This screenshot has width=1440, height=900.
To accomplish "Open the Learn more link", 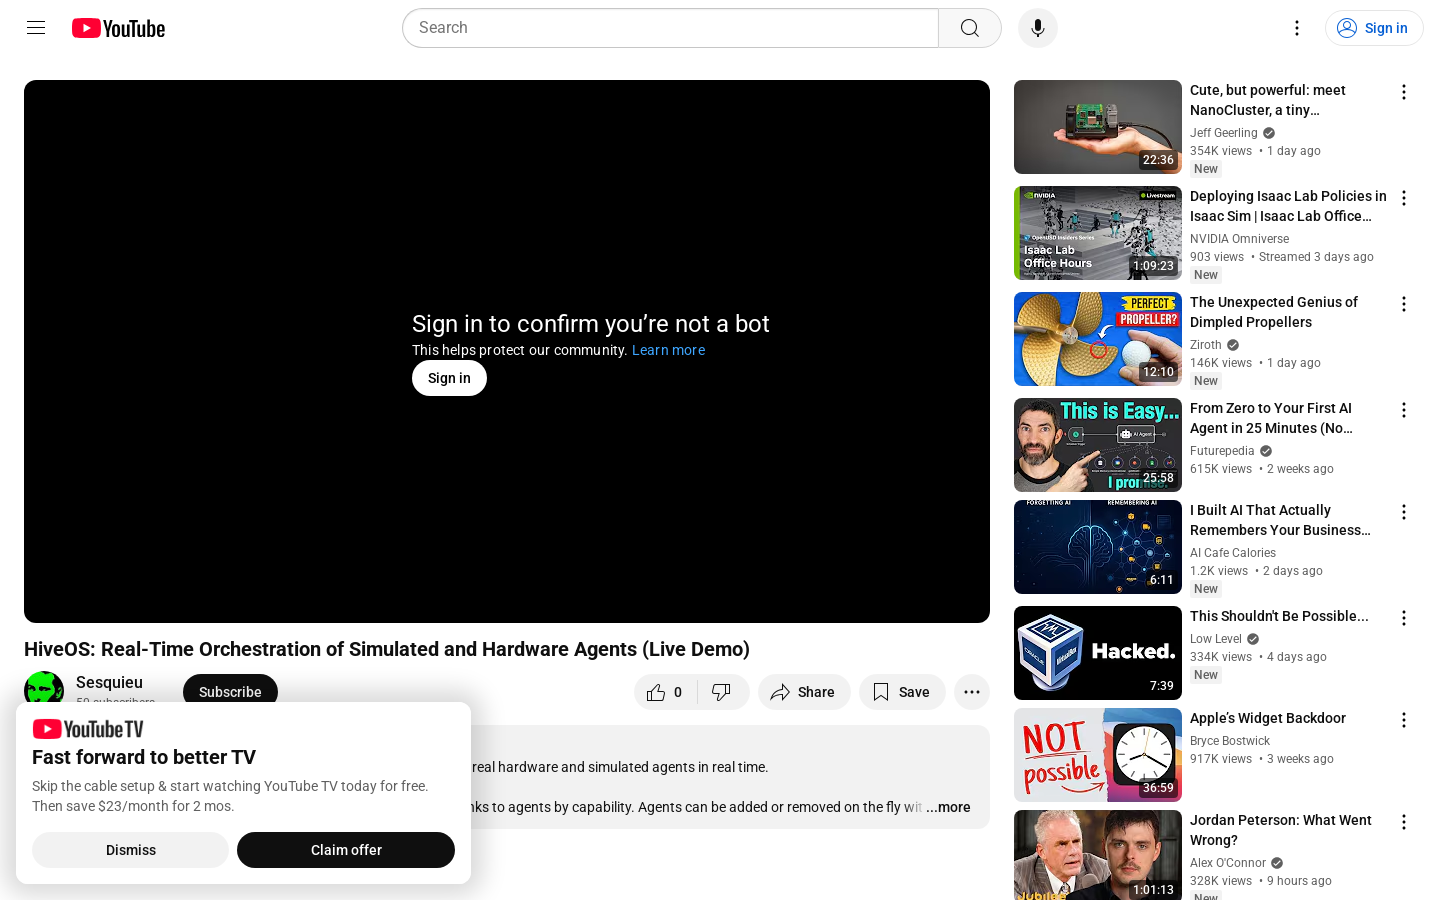I will click(x=668, y=350).
